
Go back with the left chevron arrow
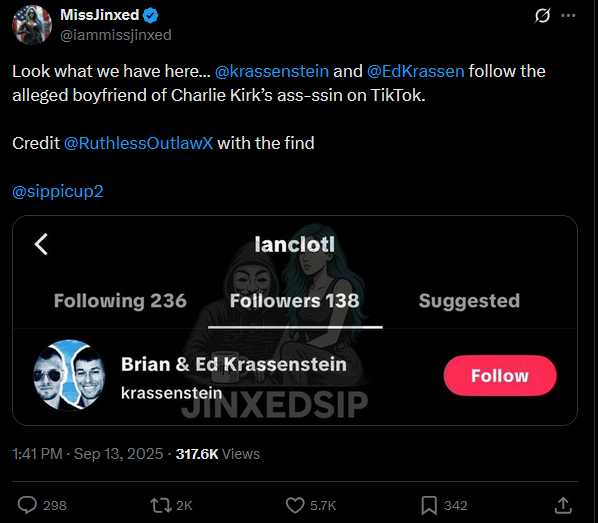pyautogui.click(x=41, y=244)
